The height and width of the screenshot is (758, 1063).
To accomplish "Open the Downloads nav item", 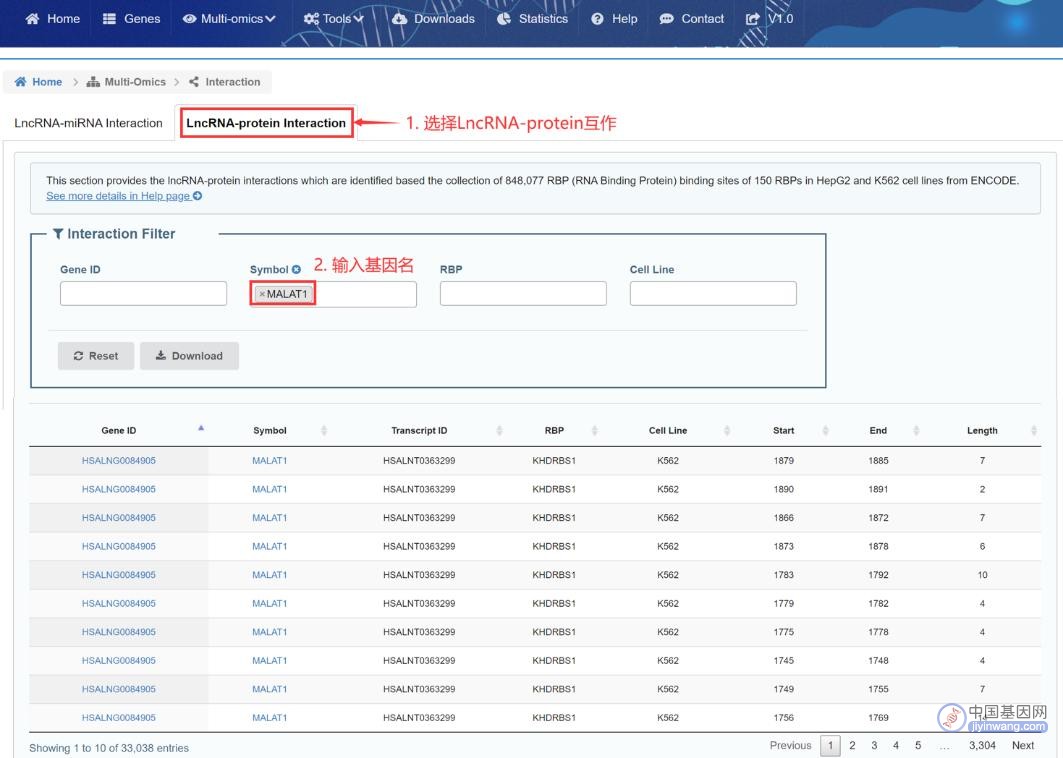I will pyautogui.click(x=434, y=19).
